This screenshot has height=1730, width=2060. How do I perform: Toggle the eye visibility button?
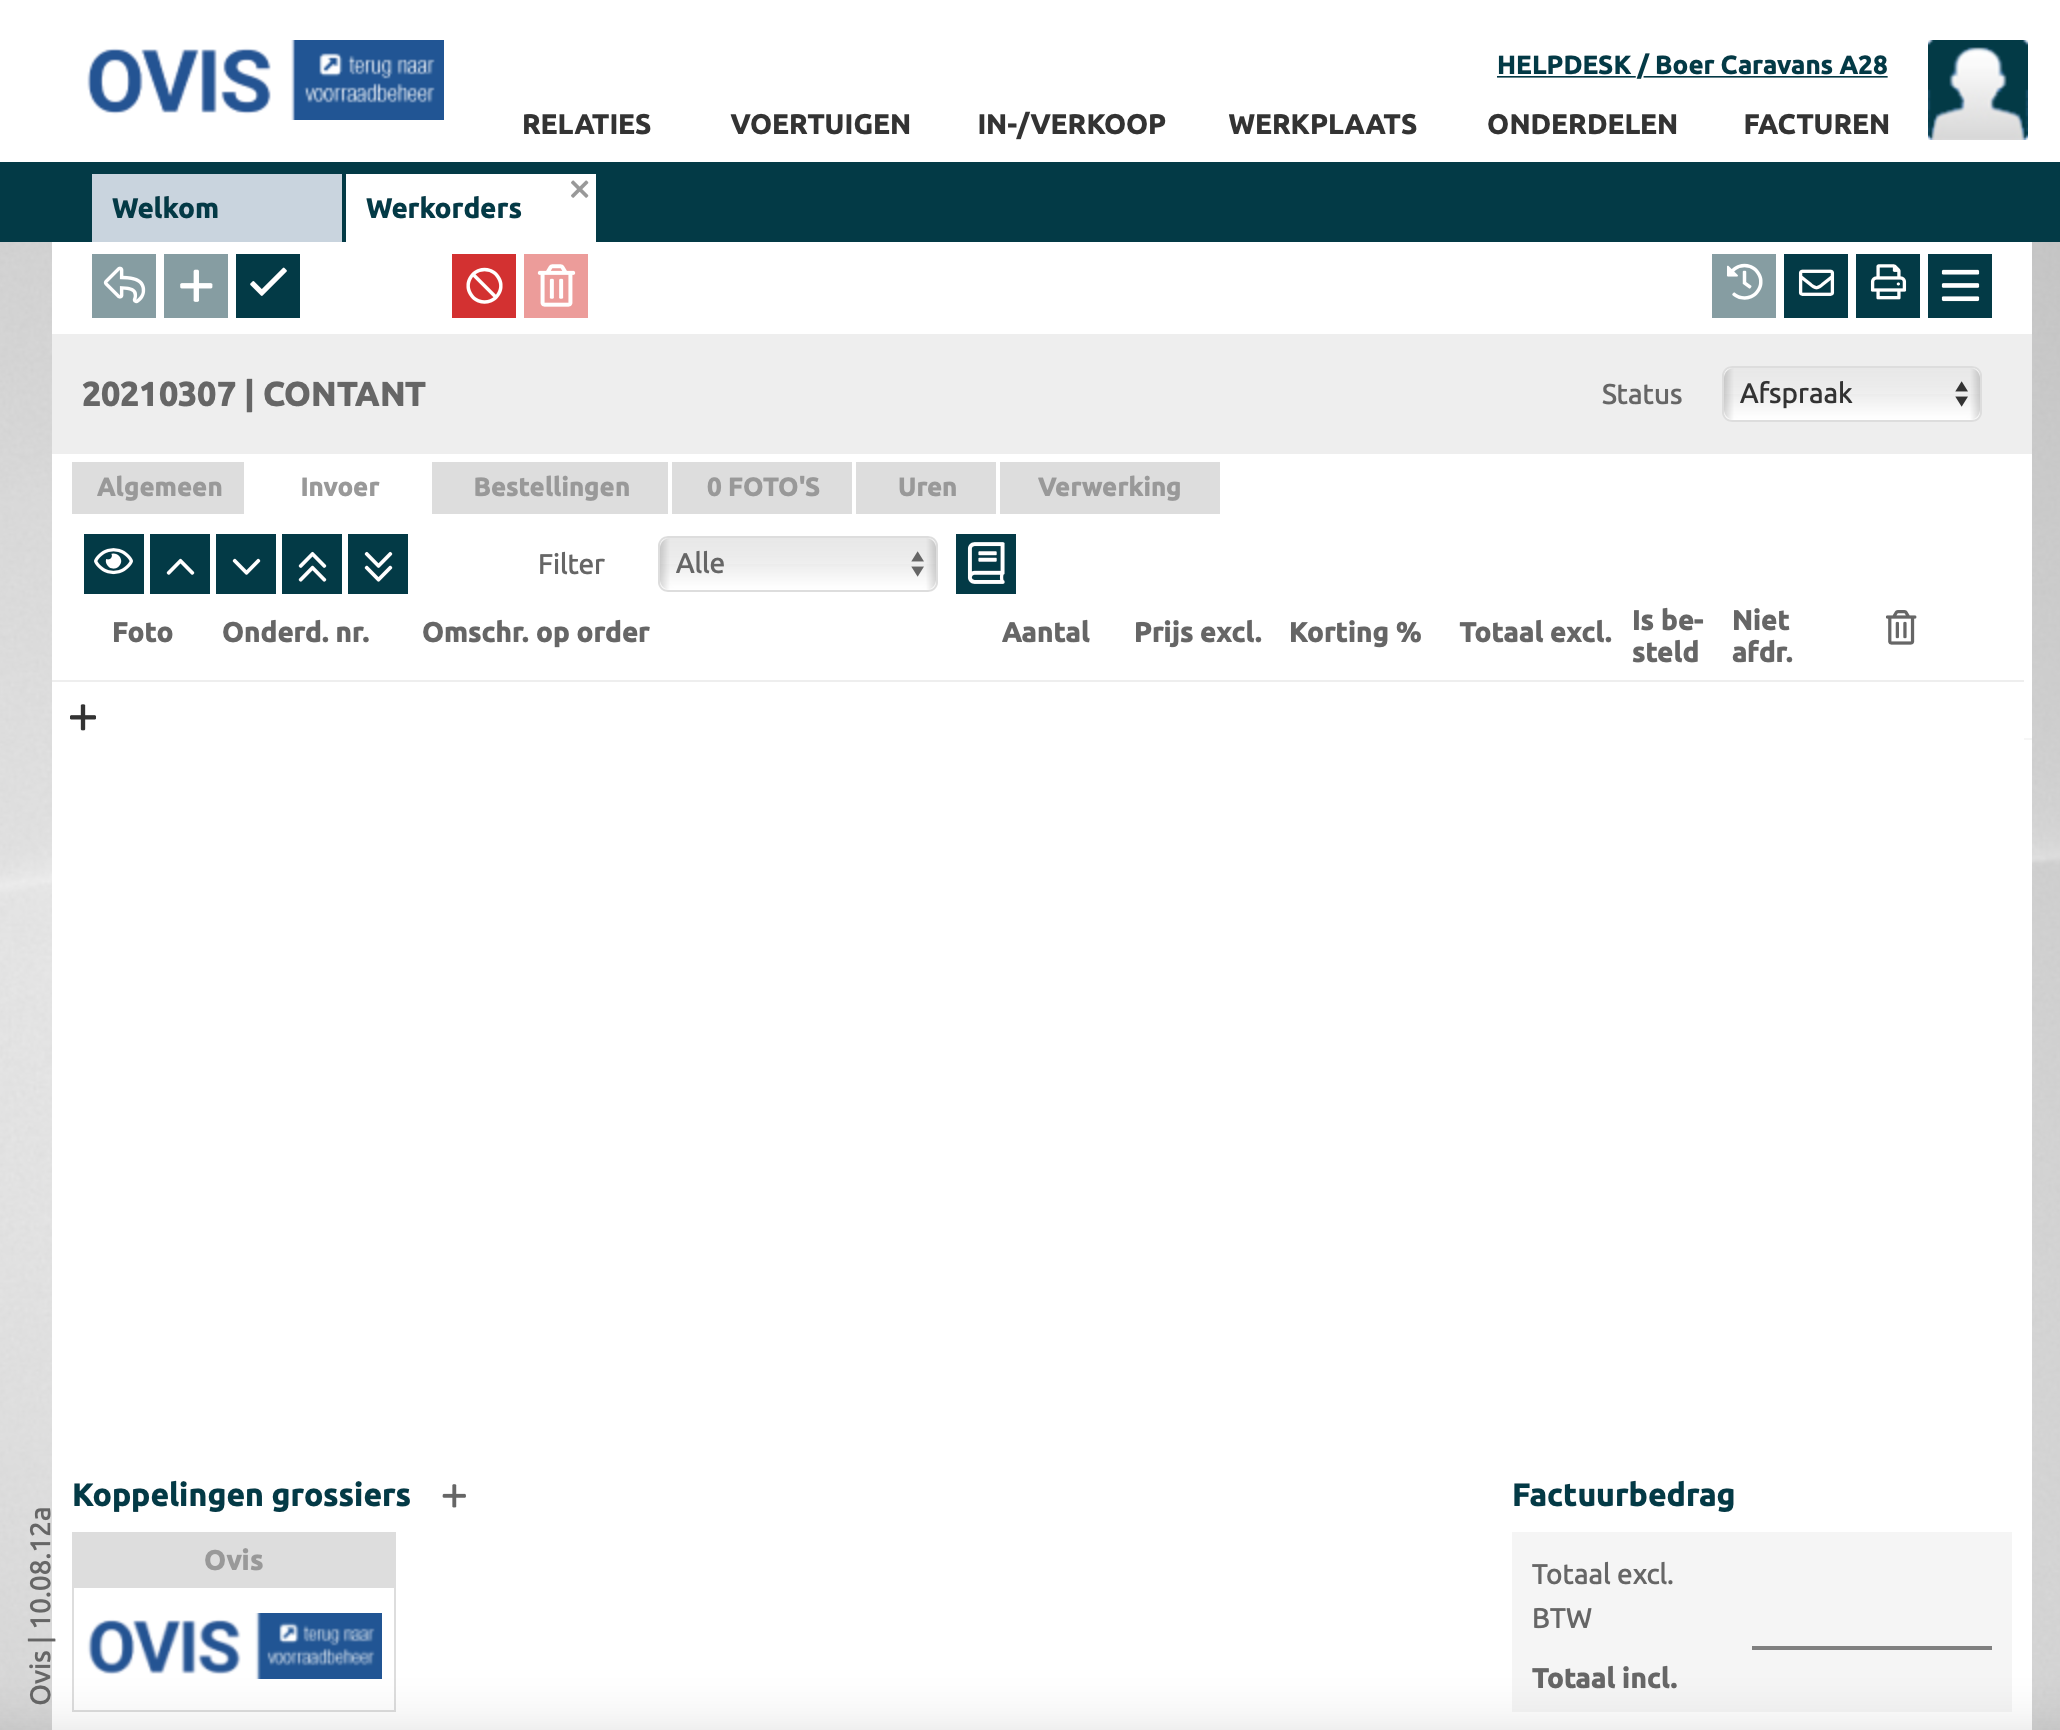point(114,564)
